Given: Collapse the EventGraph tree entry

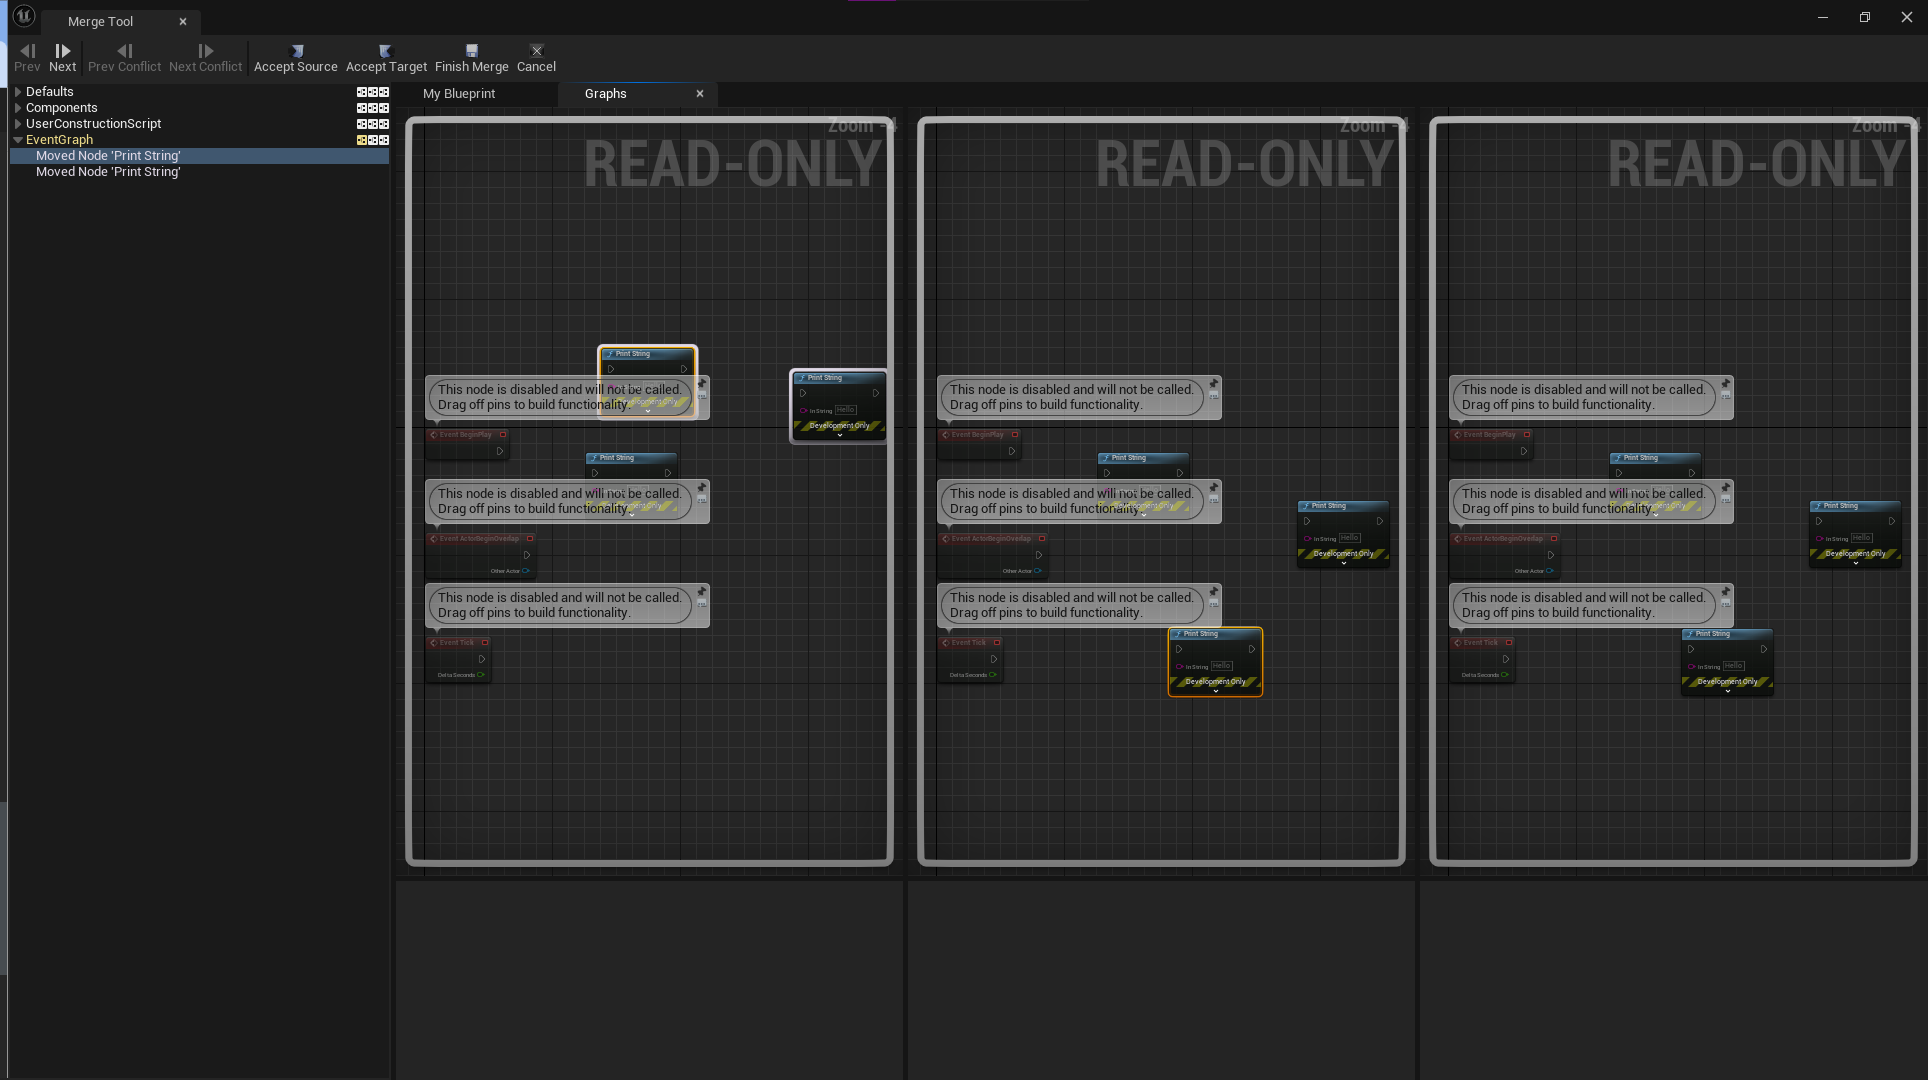Looking at the screenshot, I should [18, 140].
